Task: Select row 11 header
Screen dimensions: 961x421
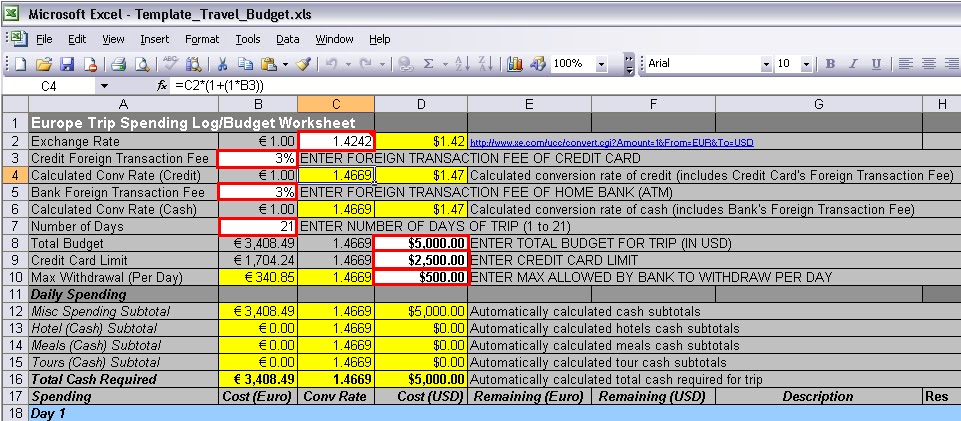Action: point(15,294)
